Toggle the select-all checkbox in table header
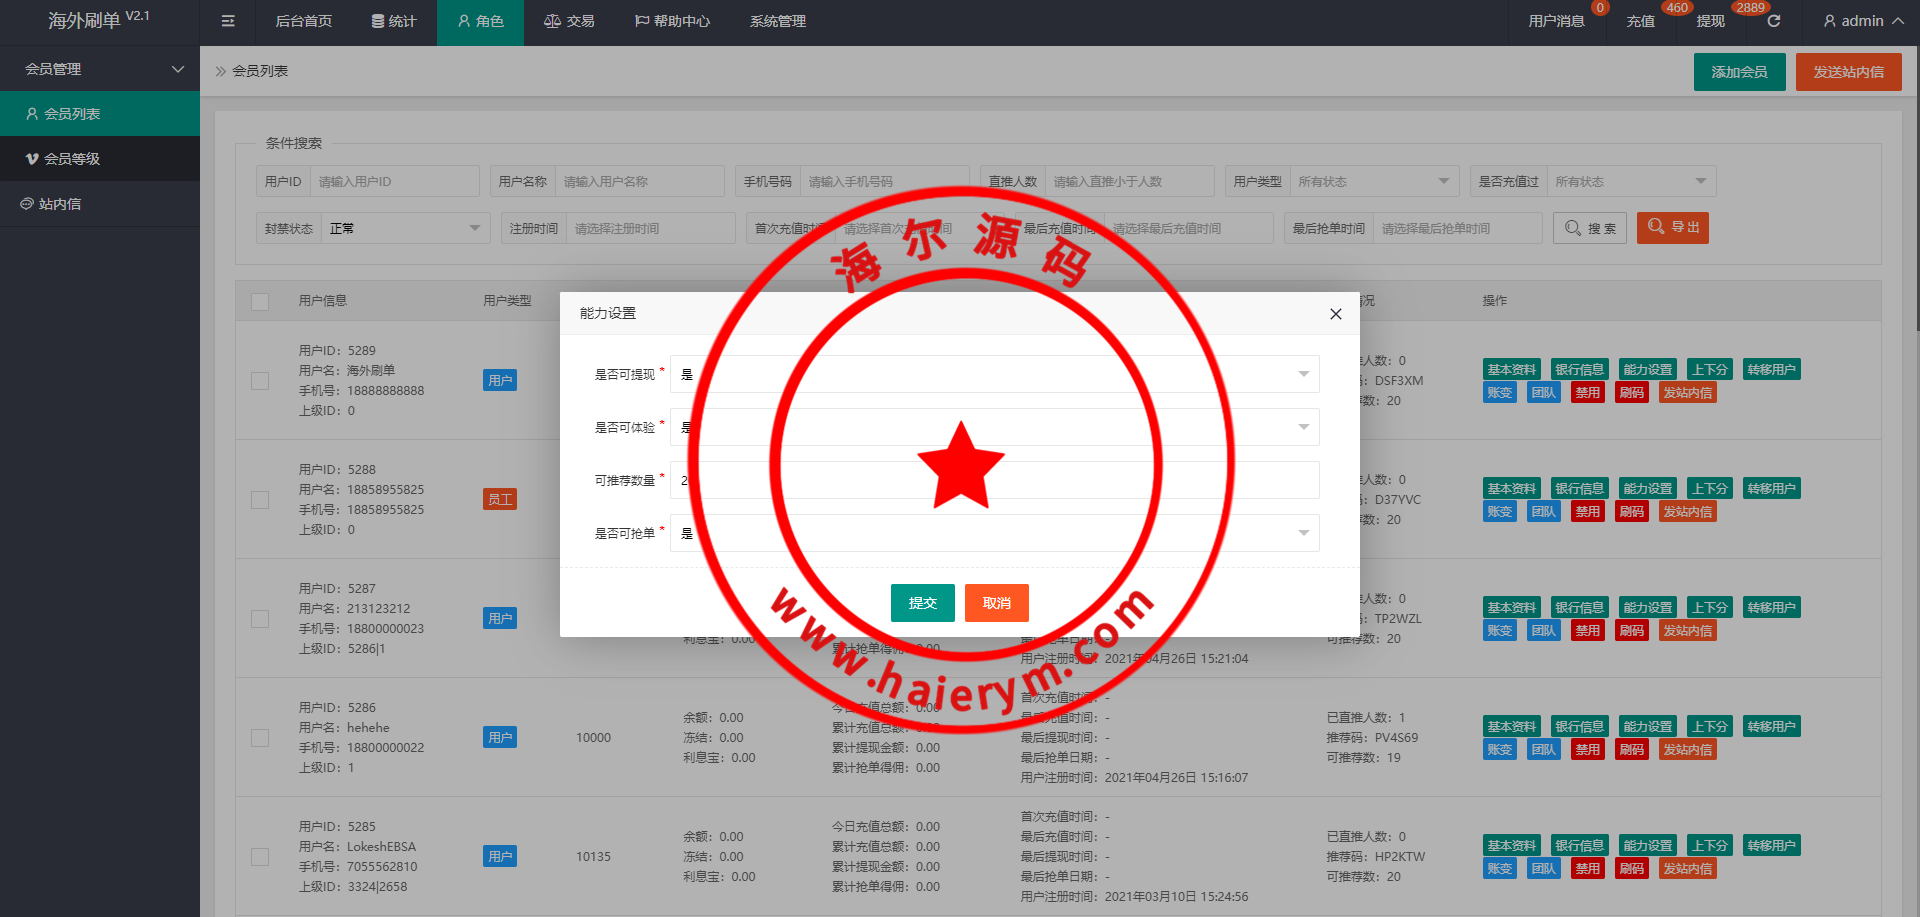This screenshot has height=917, width=1920. tap(260, 301)
